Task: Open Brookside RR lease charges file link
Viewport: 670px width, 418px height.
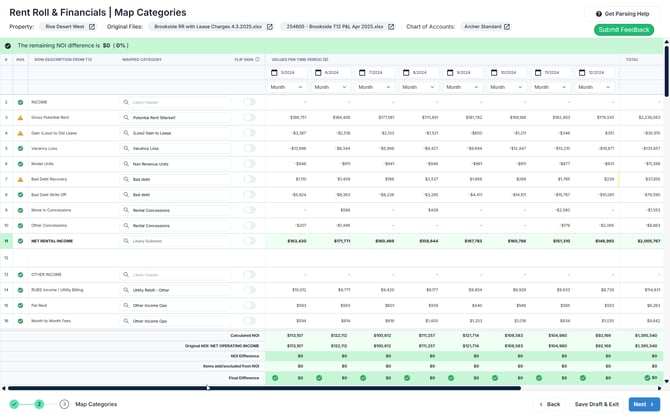Action: pyautogui.click(x=269, y=27)
